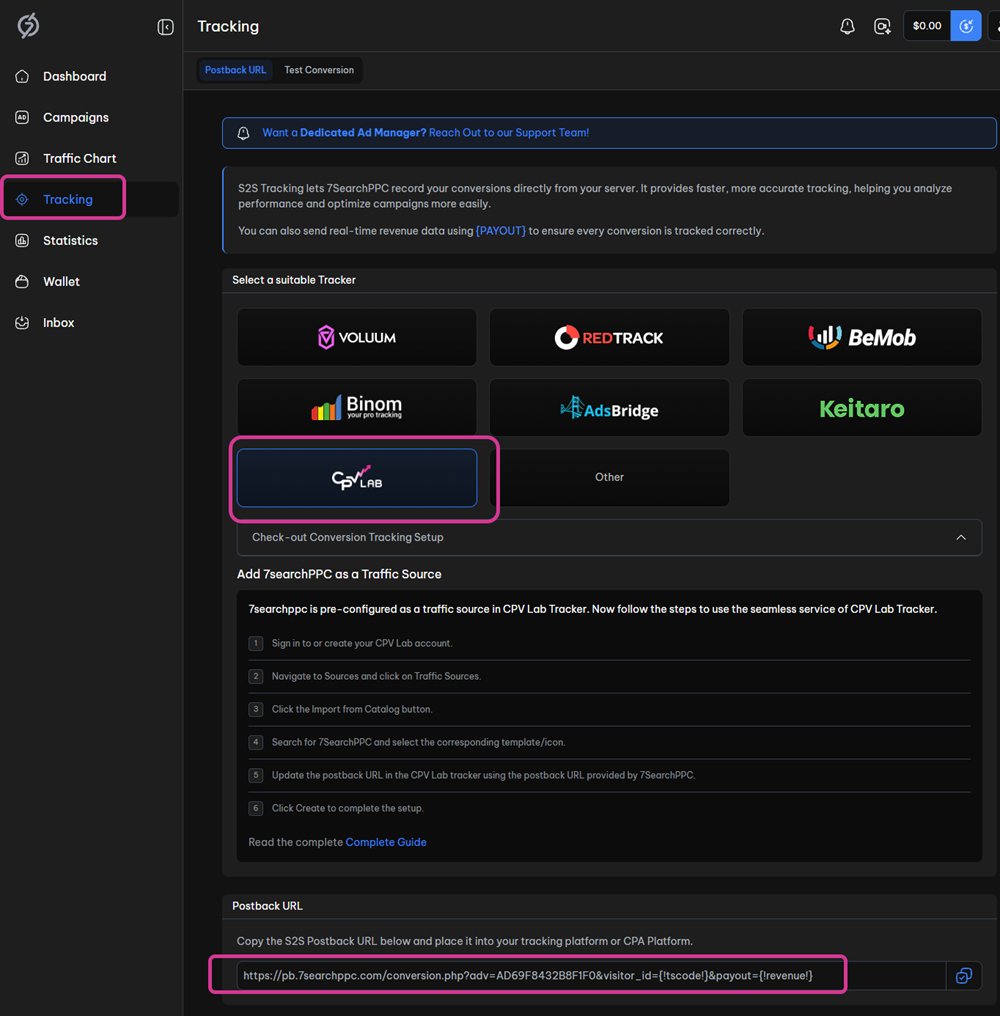Click the Inbox icon in sidebar
This screenshot has height=1016, width=1000.
point(22,323)
